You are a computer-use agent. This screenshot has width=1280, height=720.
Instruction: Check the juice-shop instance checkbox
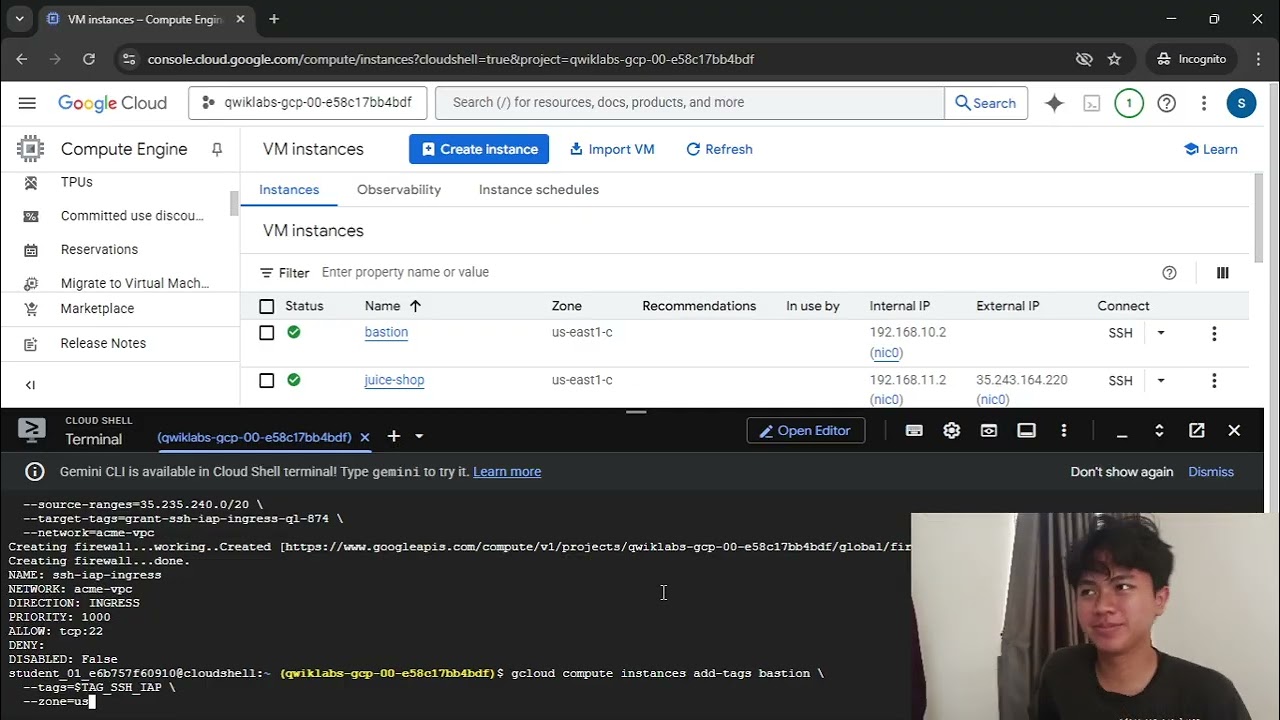266,381
